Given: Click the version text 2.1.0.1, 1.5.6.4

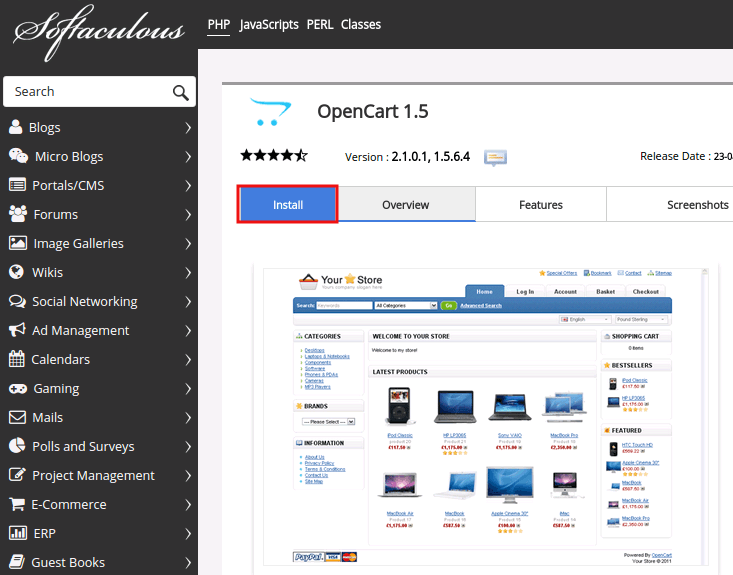Looking at the screenshot, I should [431, 157].
